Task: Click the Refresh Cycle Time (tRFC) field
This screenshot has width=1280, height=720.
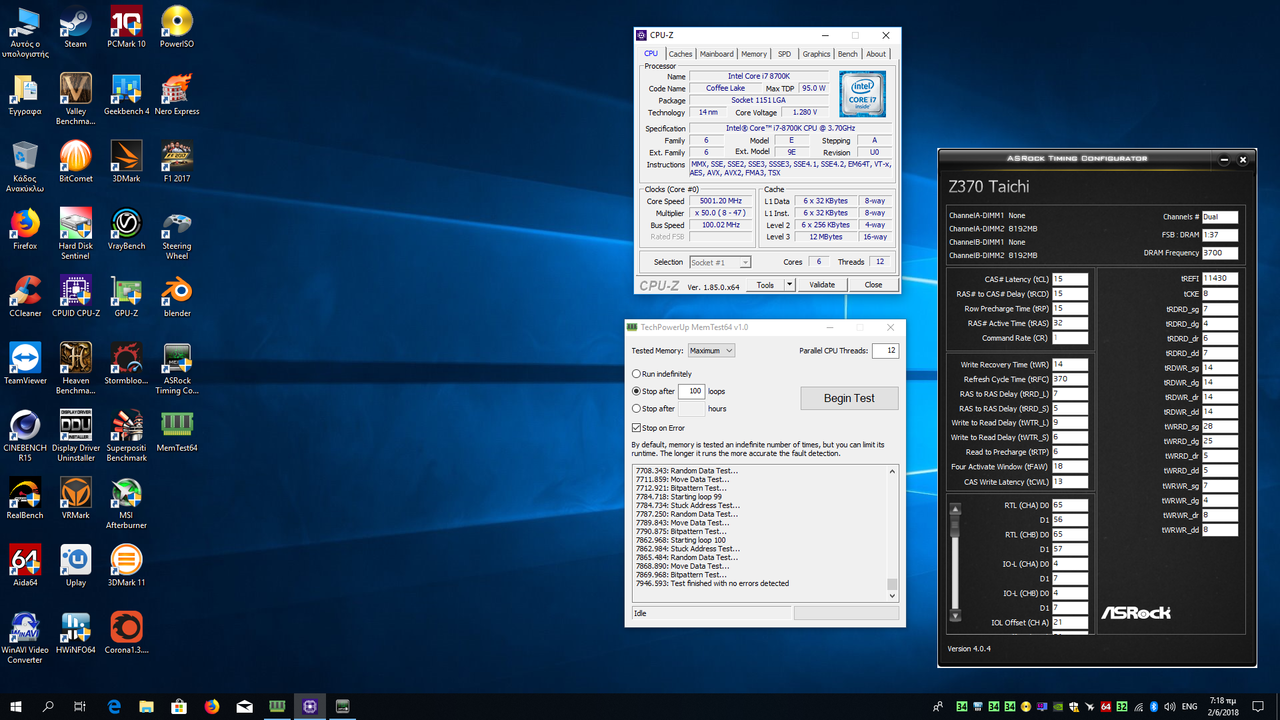Action: tap(1069, 379)
